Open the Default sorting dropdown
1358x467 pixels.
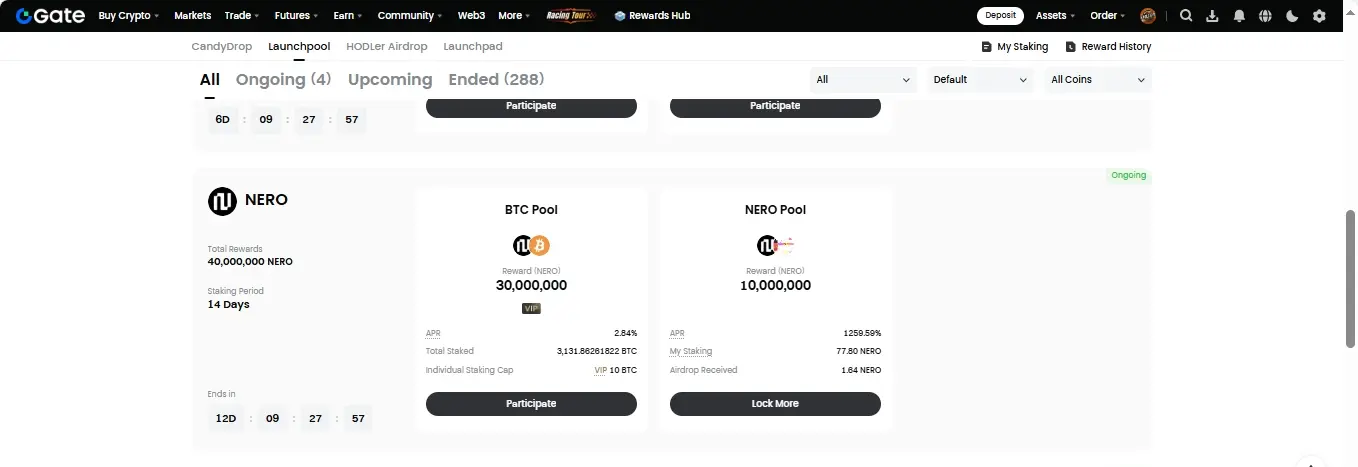980,80
